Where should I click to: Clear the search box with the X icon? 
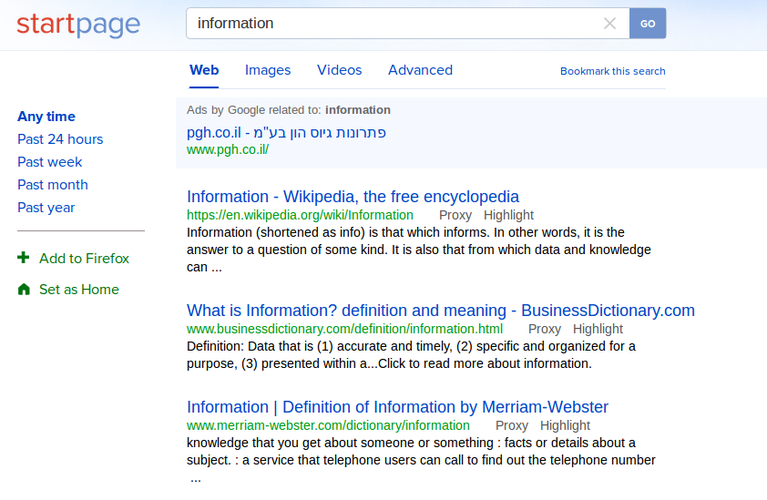(x=609, y=23)
